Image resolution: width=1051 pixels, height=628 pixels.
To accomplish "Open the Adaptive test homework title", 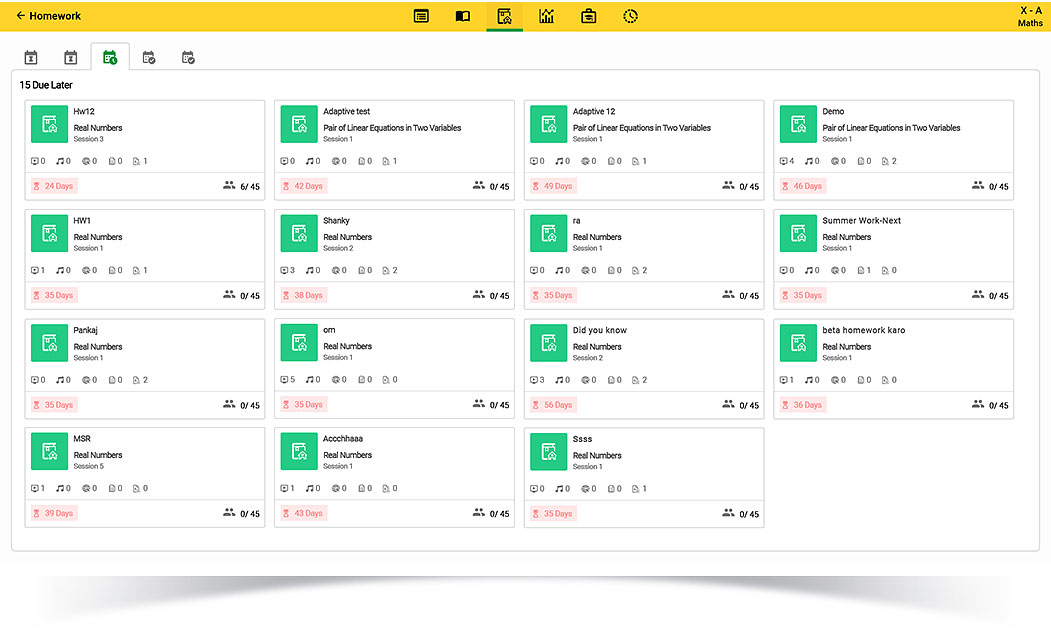I will (346, 112).
